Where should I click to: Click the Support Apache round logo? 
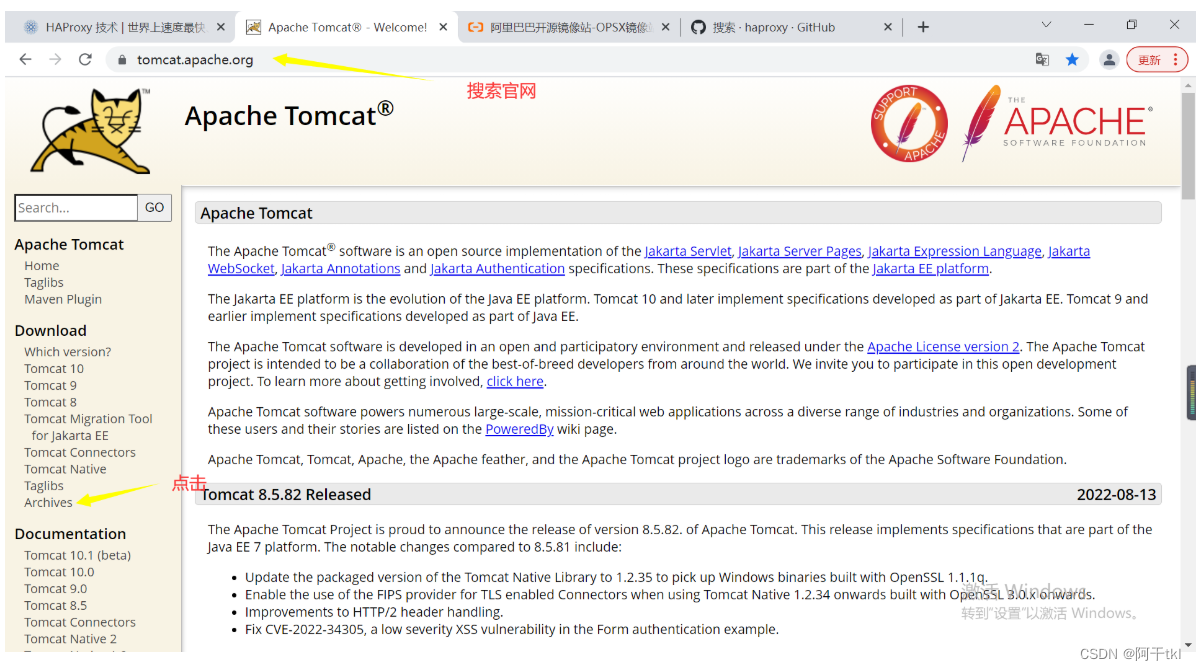[x=909, y=123]
